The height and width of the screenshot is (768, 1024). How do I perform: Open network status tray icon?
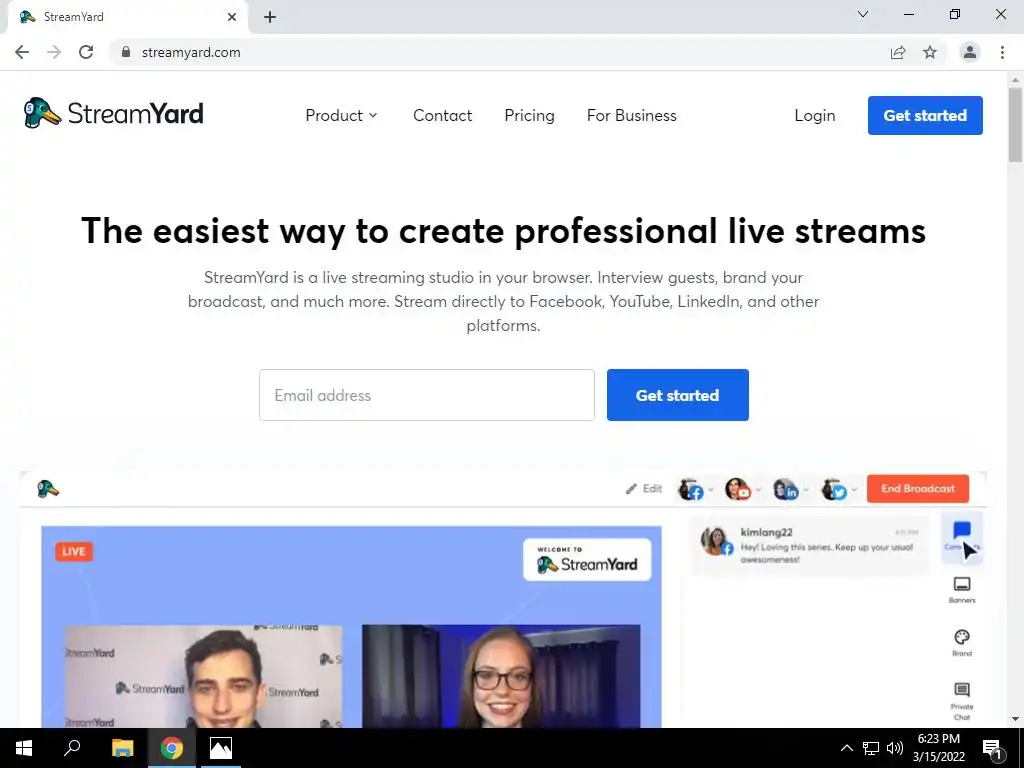pos(871,748)
